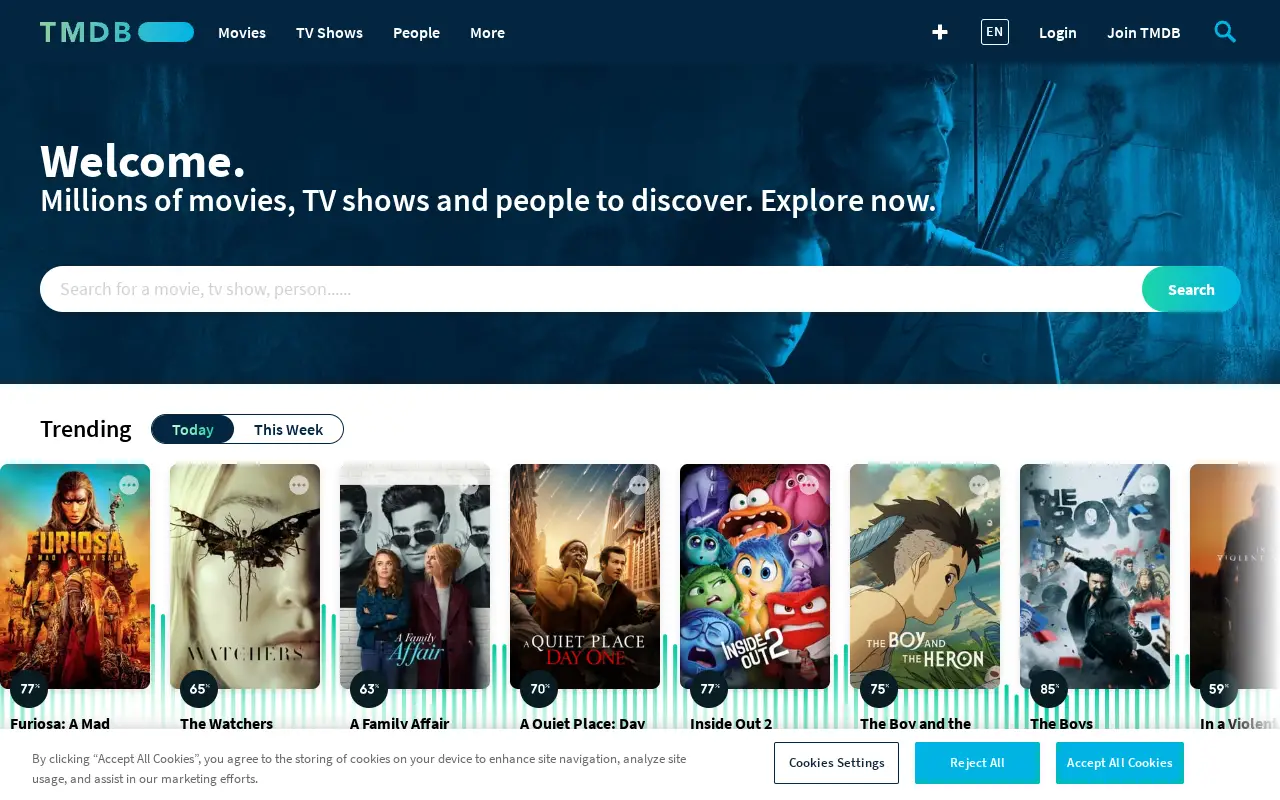Image resolution: width=1280 pixels, height=800 pixels.
Task: Click the 85% score badge for The Boys
Action: (1049, 689)
